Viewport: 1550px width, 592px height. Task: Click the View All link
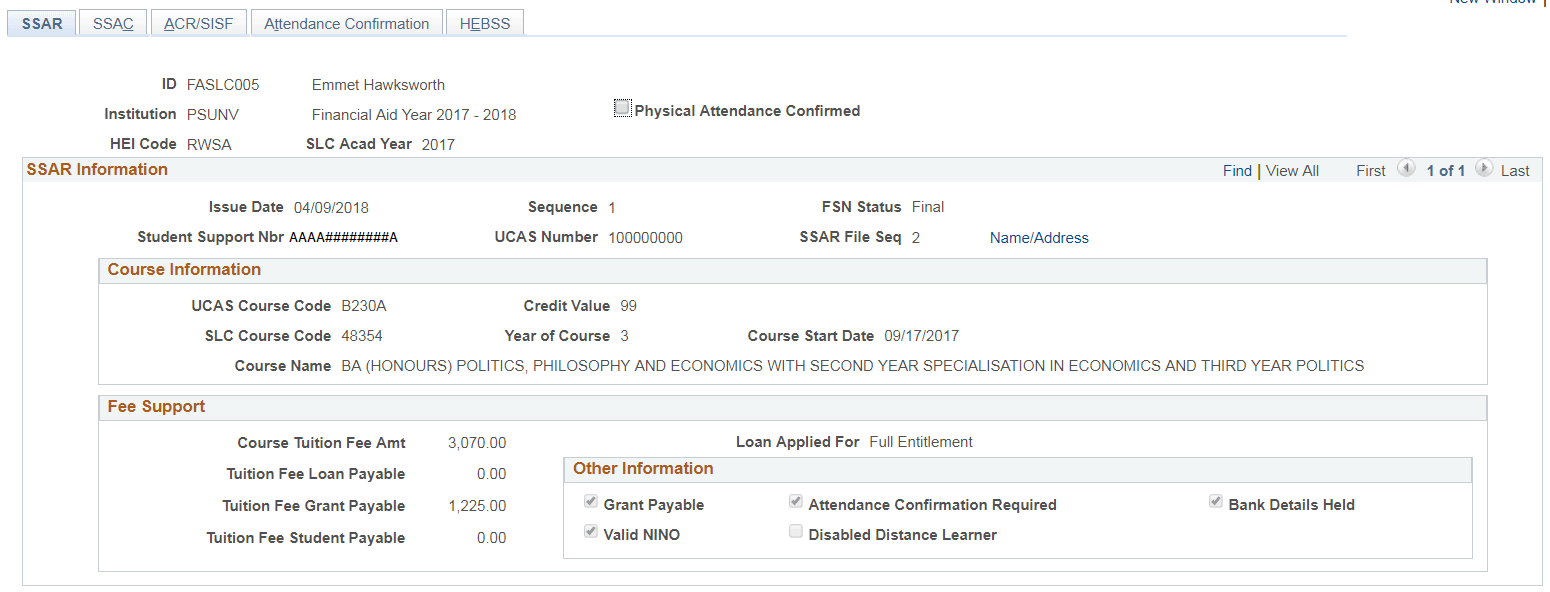pyautogui.click(x=1291, y=170)
